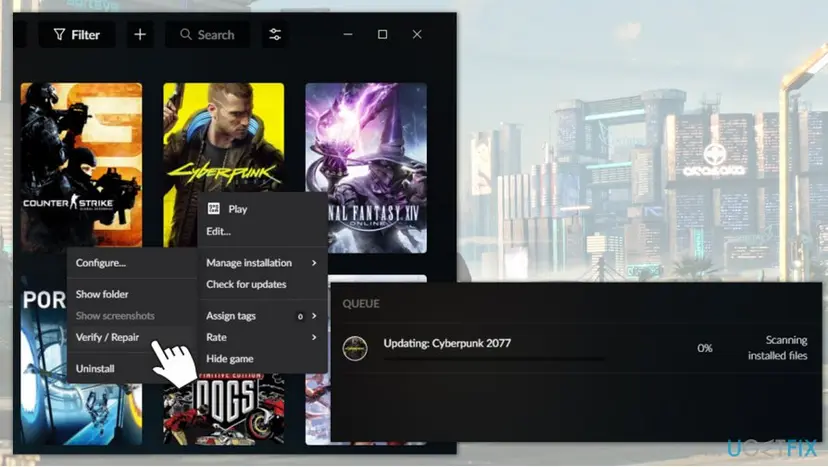Open the Filter button funnel icon

coord(59,35)
